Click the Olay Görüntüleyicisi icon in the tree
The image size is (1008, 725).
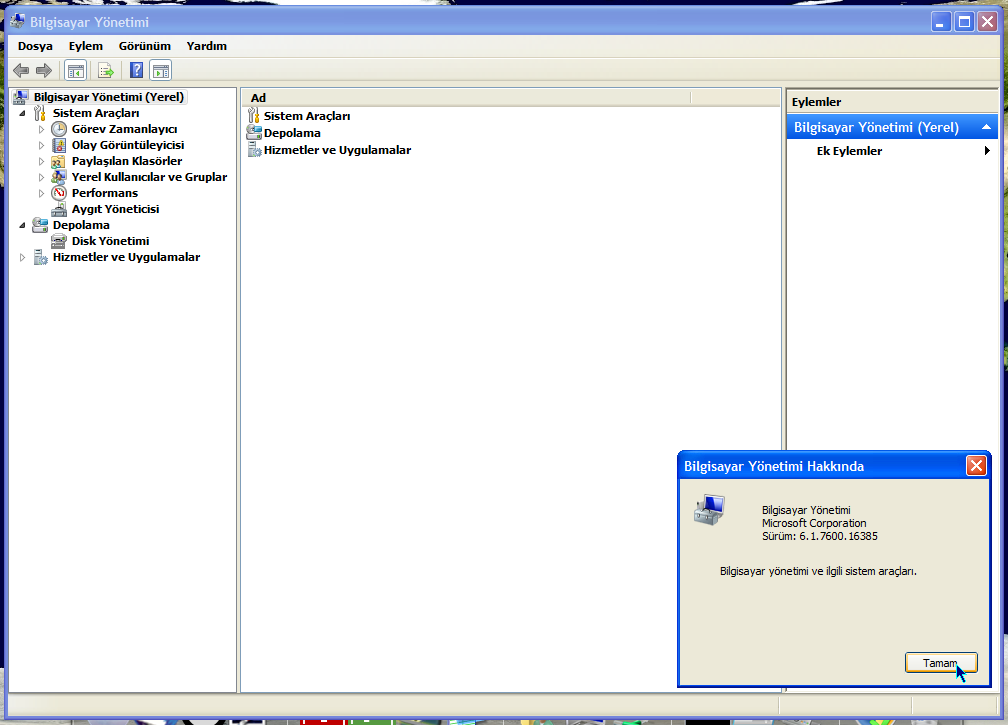click(59, 145)
